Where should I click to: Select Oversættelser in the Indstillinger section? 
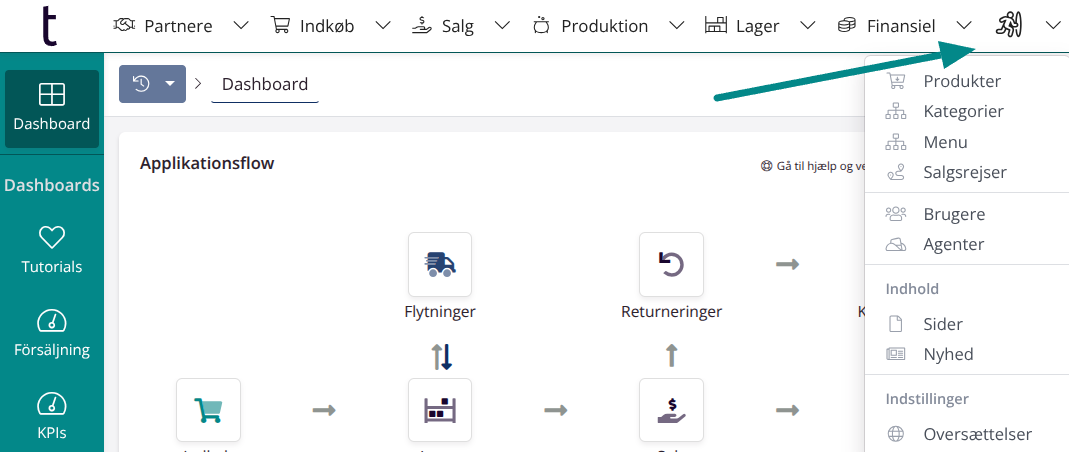pos(977,434)
